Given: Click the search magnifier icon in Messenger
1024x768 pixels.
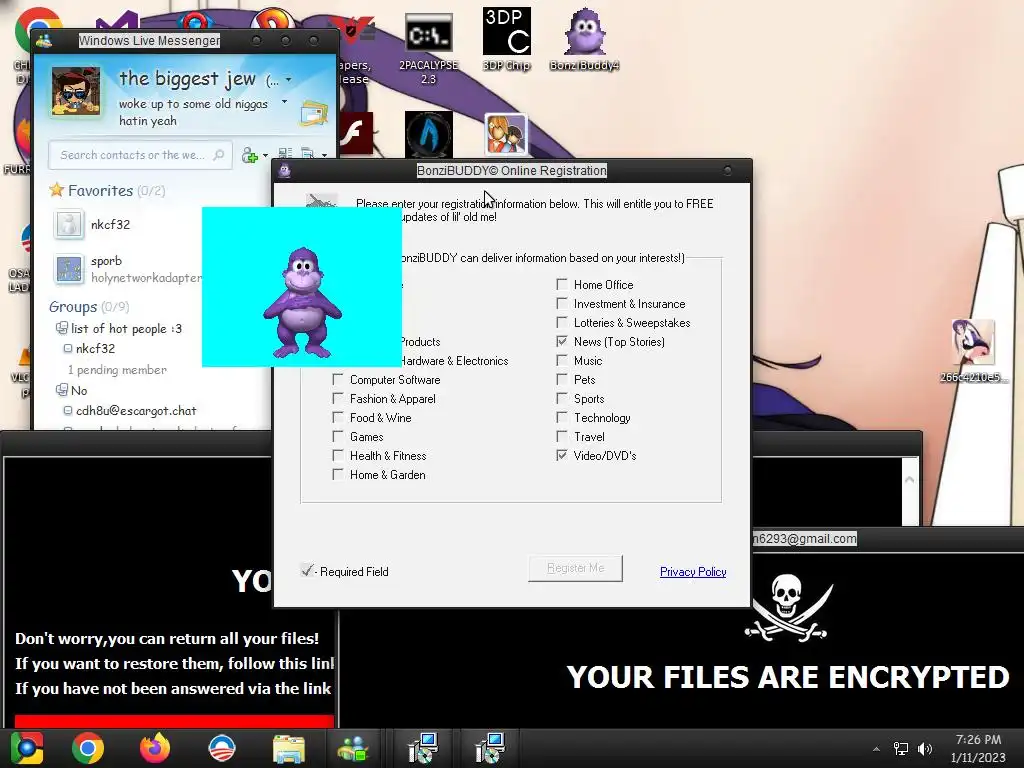Looking at the screenshot, I should click(219, 155).
